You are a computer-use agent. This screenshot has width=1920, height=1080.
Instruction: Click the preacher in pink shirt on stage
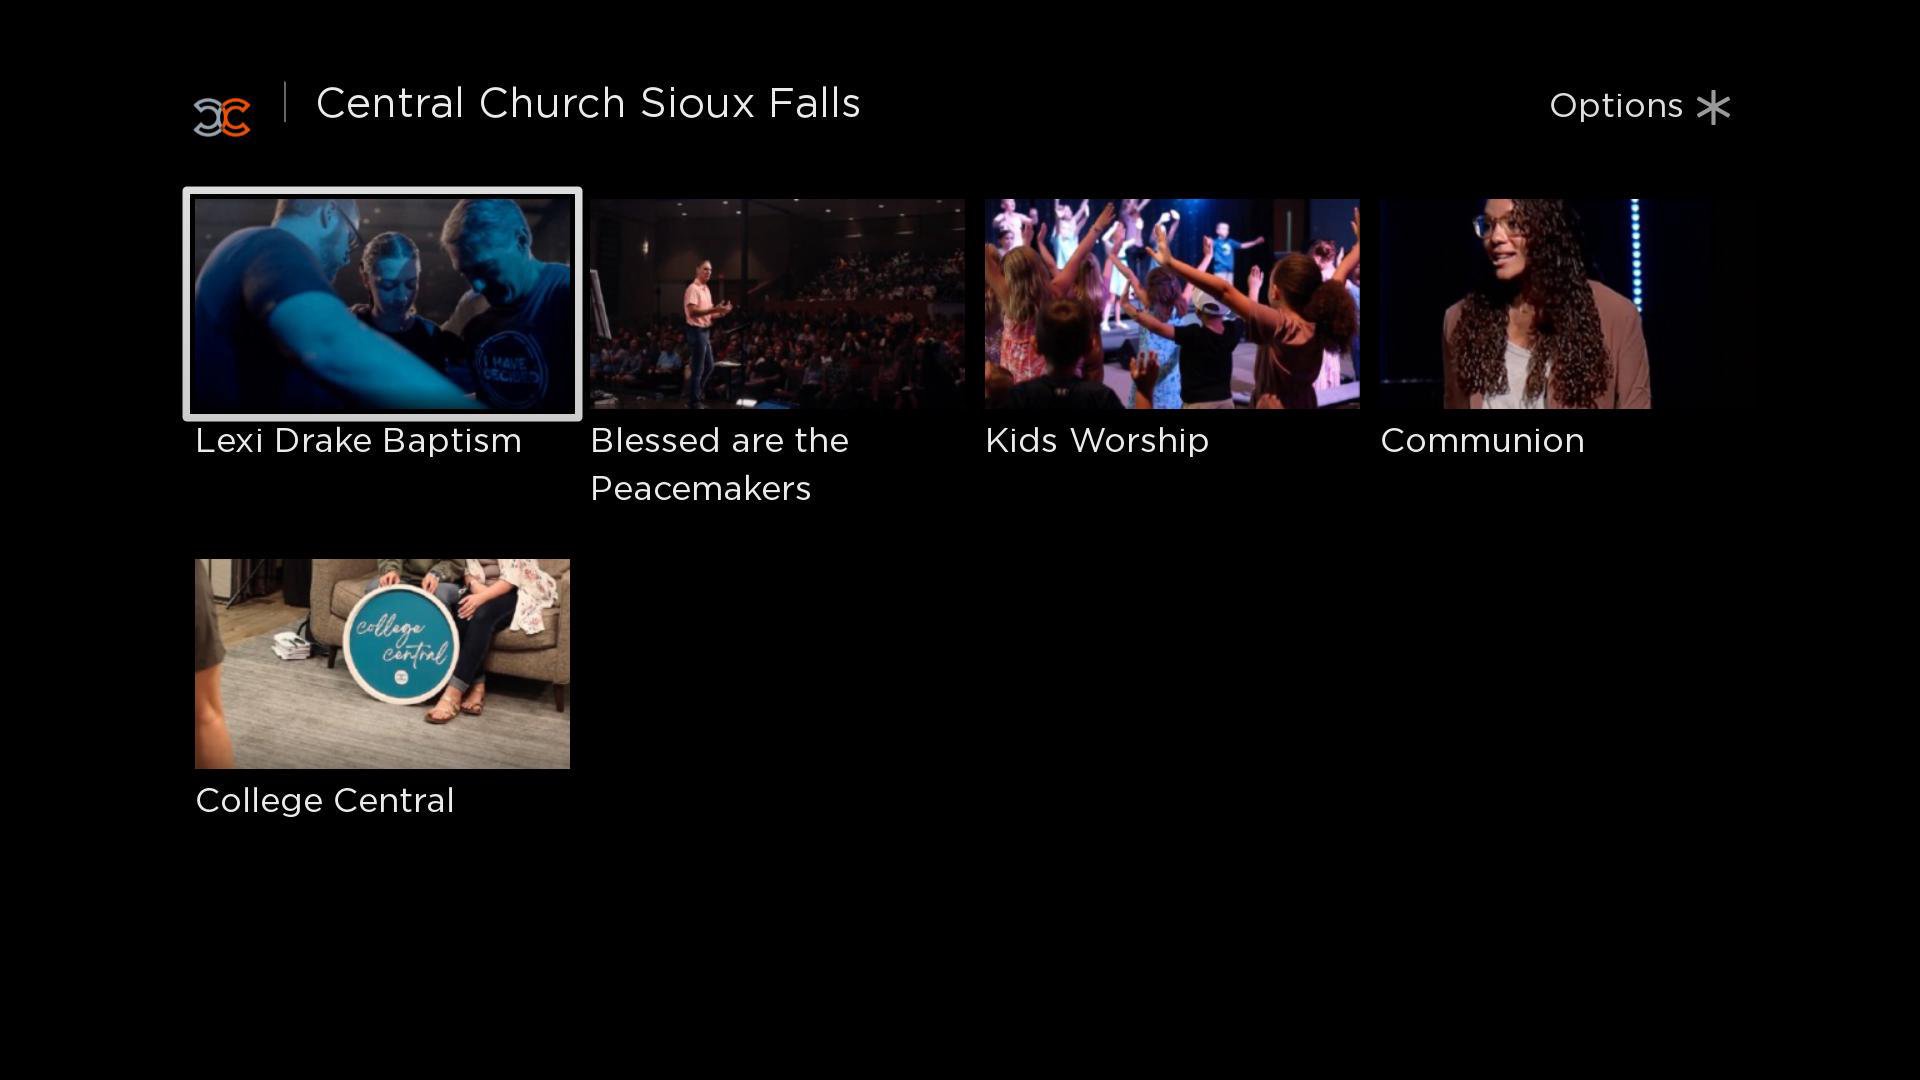tap(704, 328)
